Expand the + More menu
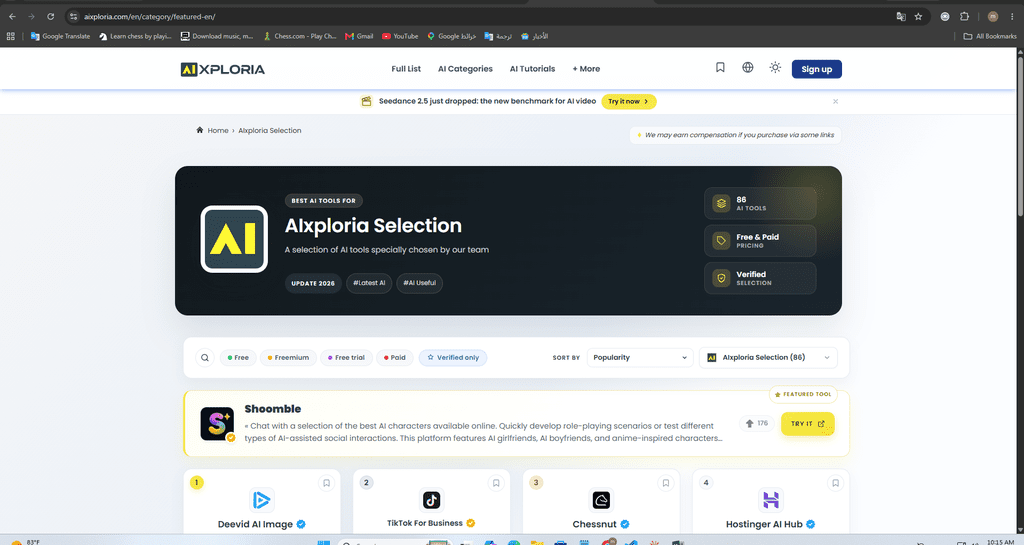The image size is (1024, 545). tap(586, 69)
